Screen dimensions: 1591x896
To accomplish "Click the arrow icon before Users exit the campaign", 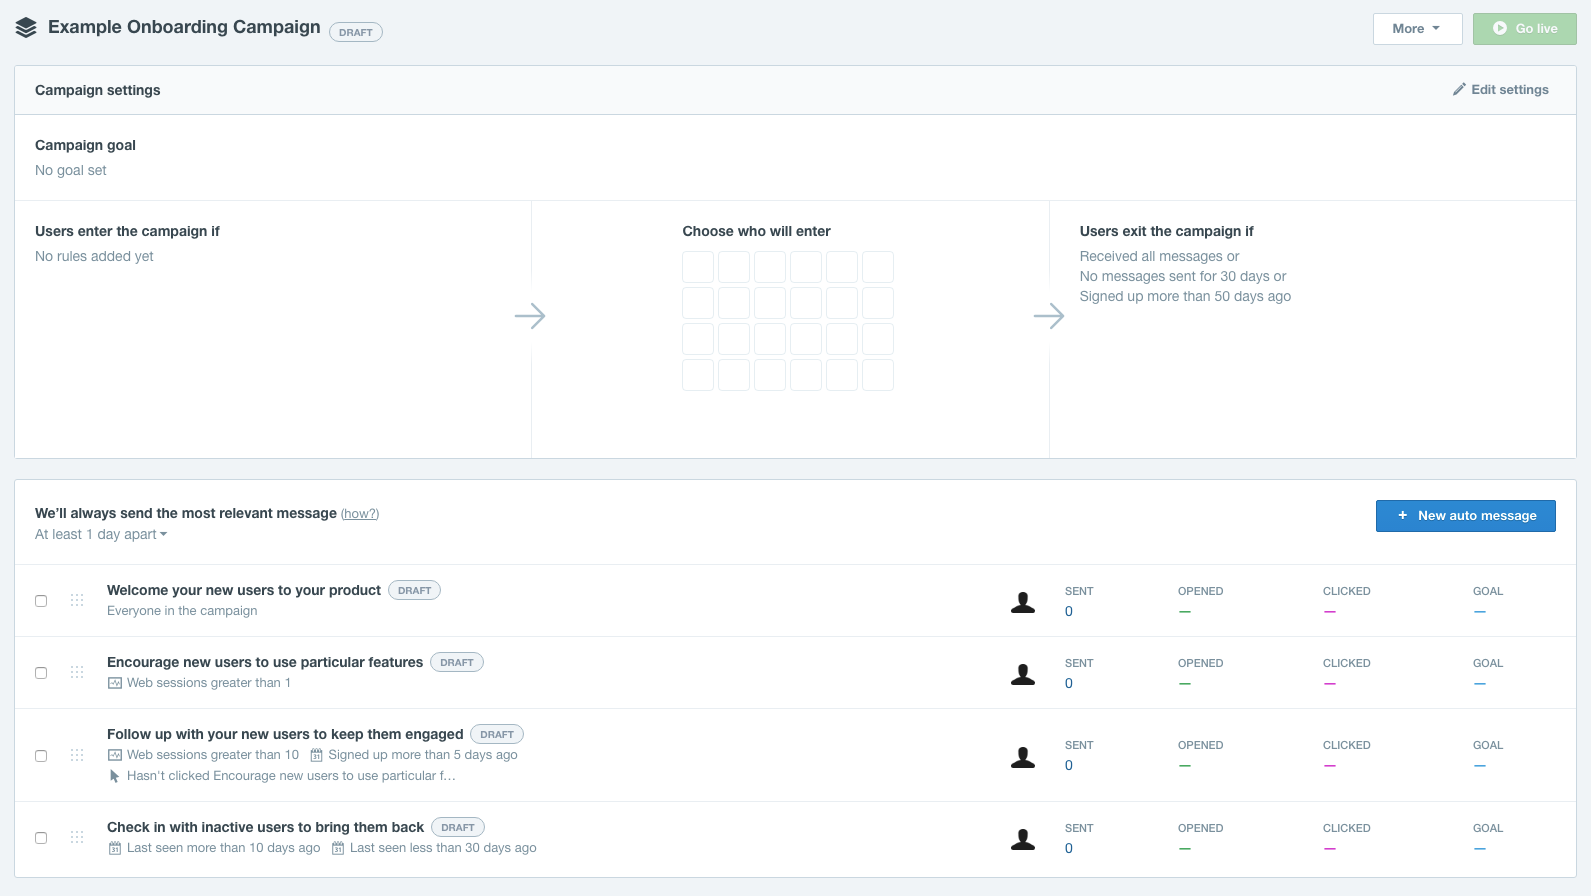I will [x=1049, y=316].
